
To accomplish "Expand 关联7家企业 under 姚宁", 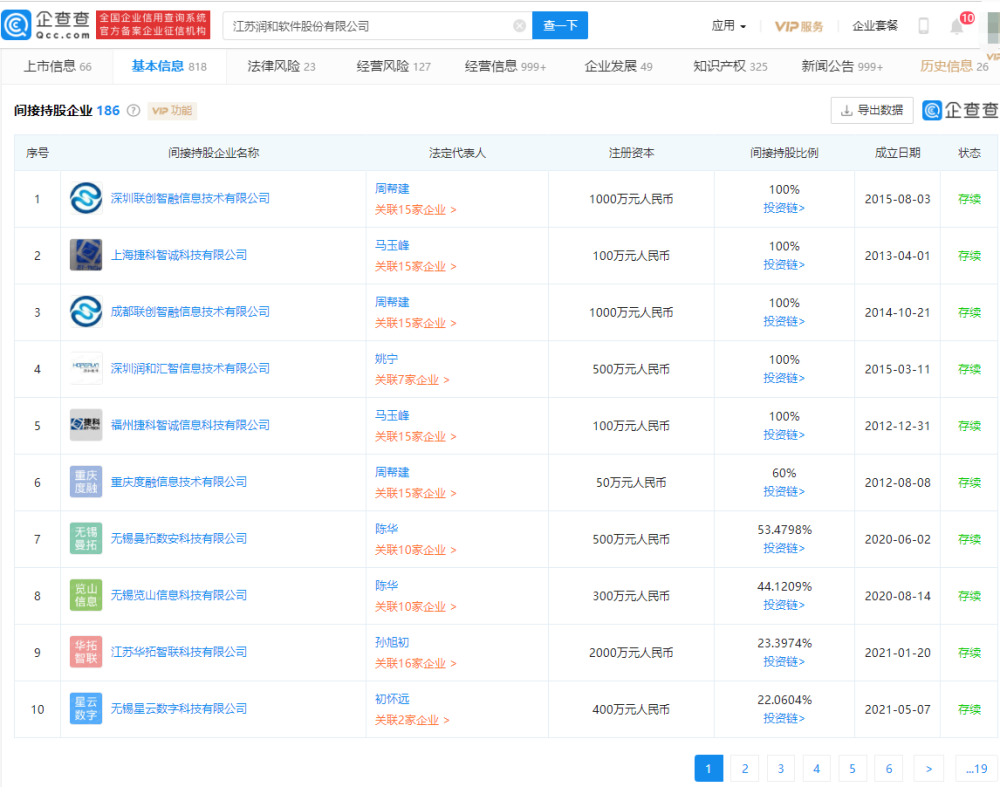I will tap(412, 380).
